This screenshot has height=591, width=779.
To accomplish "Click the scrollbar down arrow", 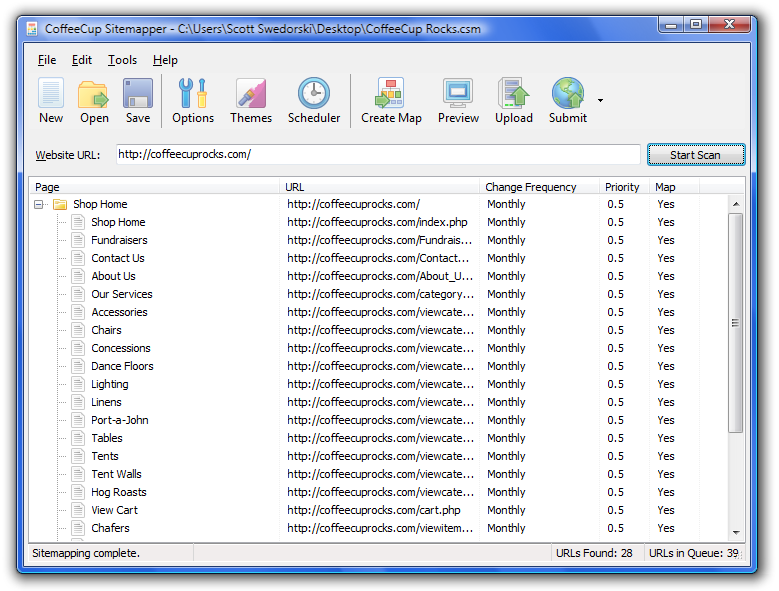I will [736, 532].
